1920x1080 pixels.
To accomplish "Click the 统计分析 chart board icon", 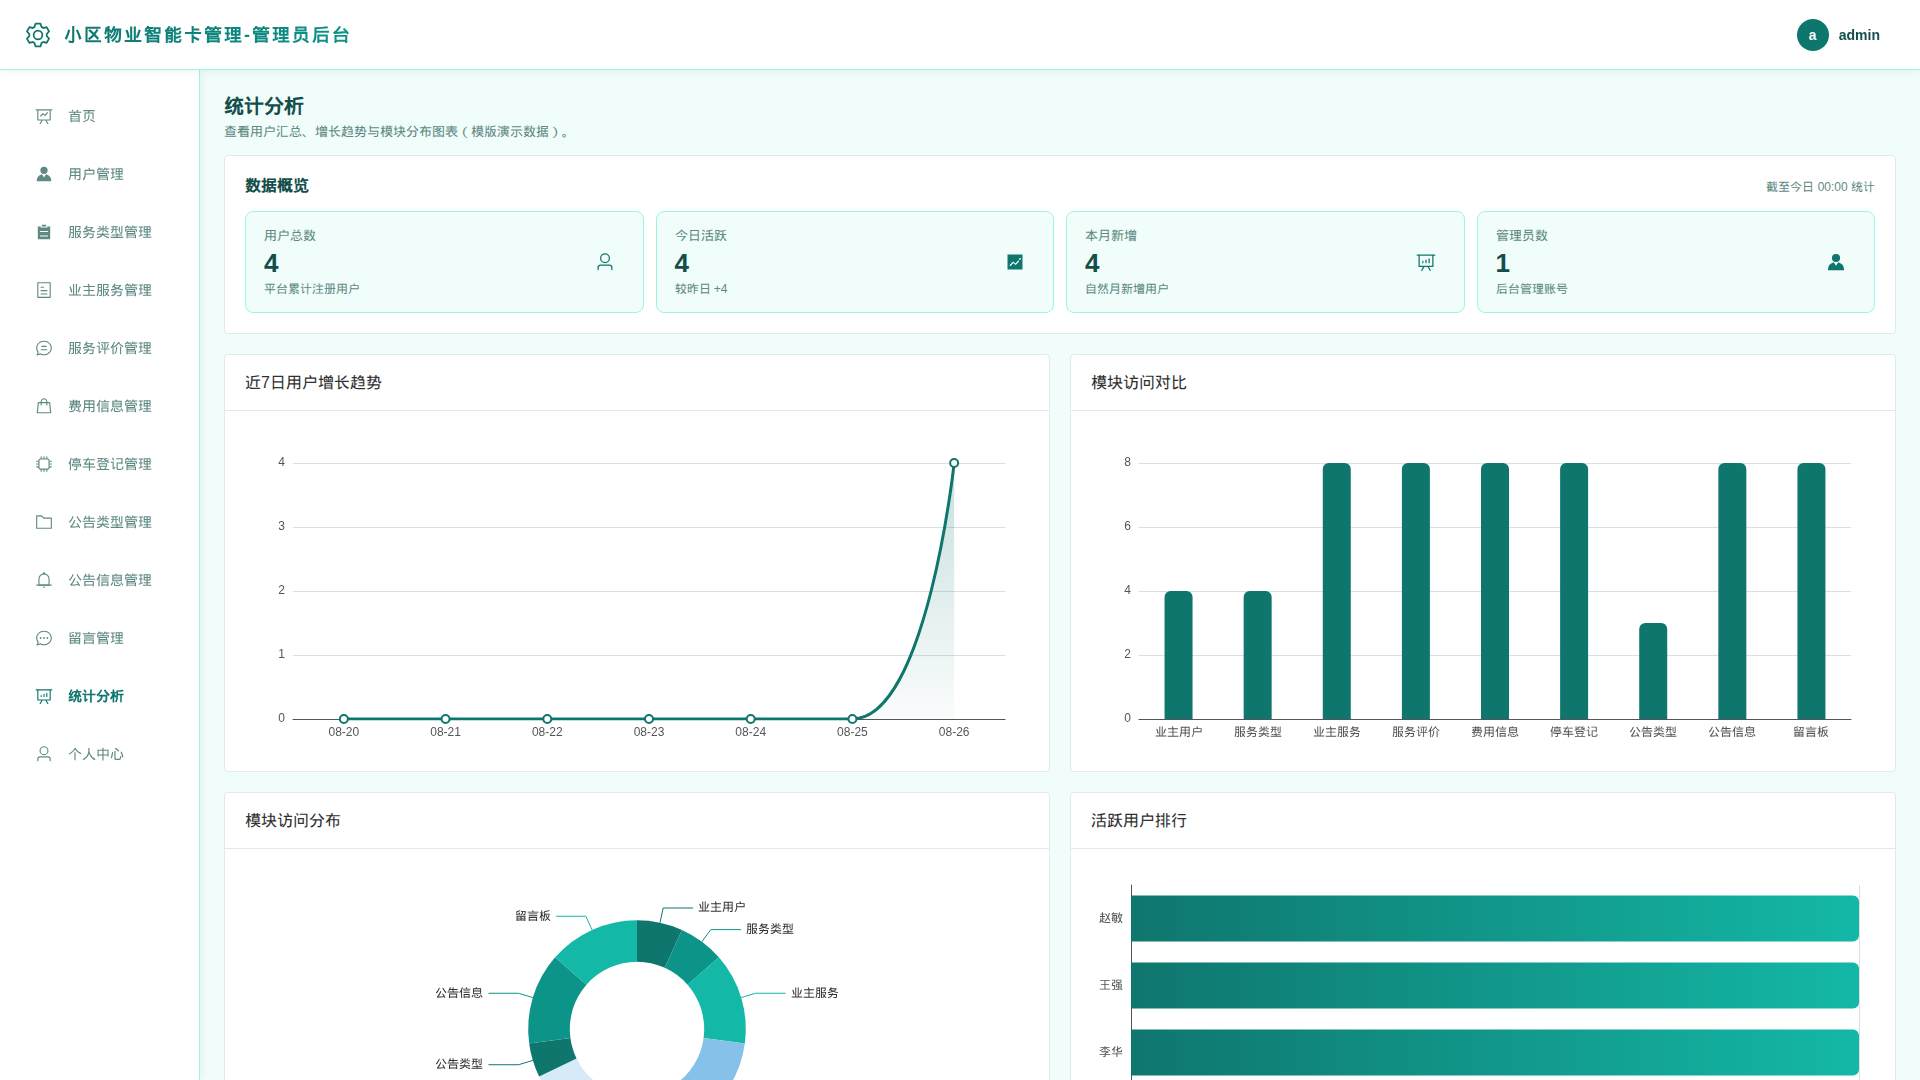I will 44,696.
